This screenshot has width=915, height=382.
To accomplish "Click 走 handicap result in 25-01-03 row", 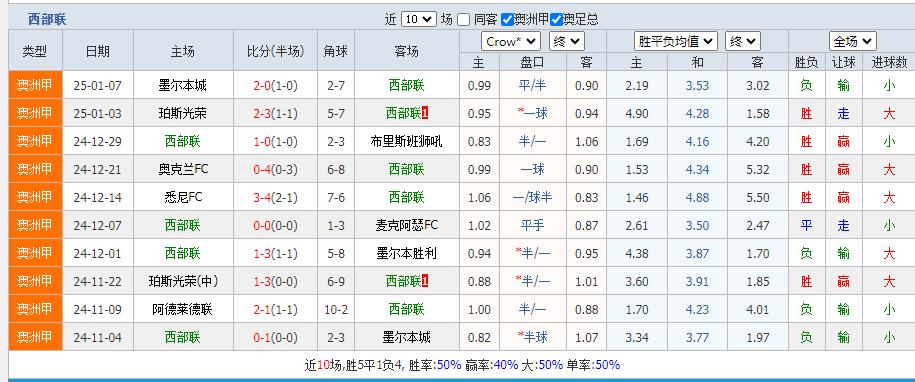I will pyautogui.click(x=843, y=114).
